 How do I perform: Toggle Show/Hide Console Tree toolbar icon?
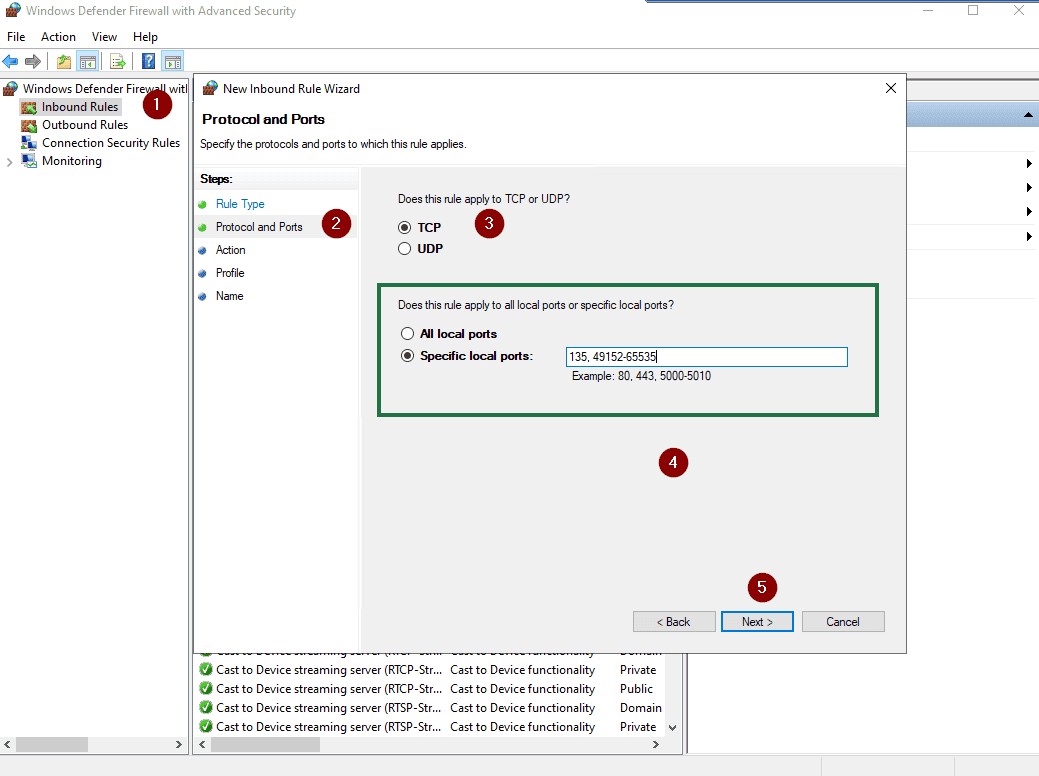point(88,62)
